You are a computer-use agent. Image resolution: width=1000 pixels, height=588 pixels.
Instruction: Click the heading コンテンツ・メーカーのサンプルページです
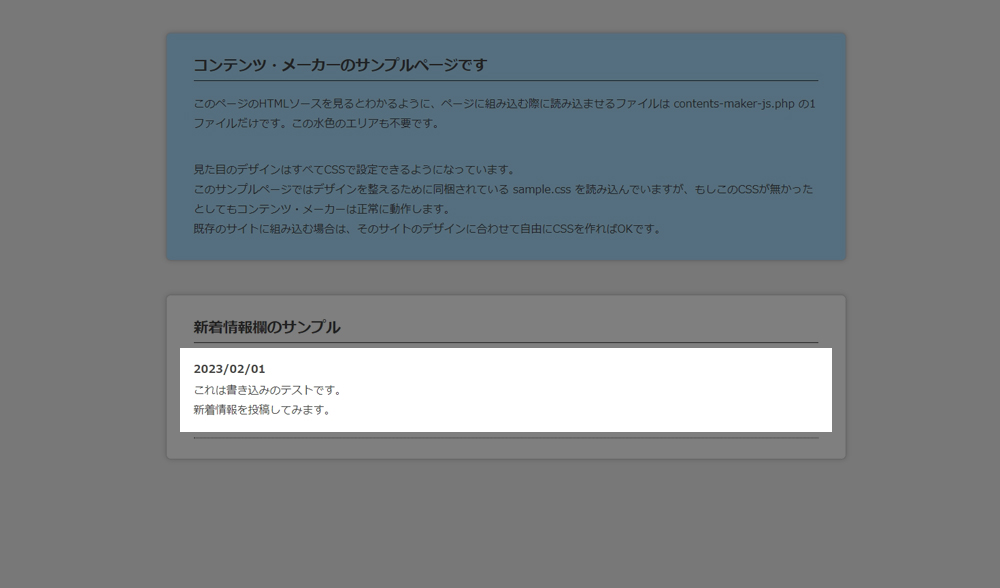pos(340,65)
